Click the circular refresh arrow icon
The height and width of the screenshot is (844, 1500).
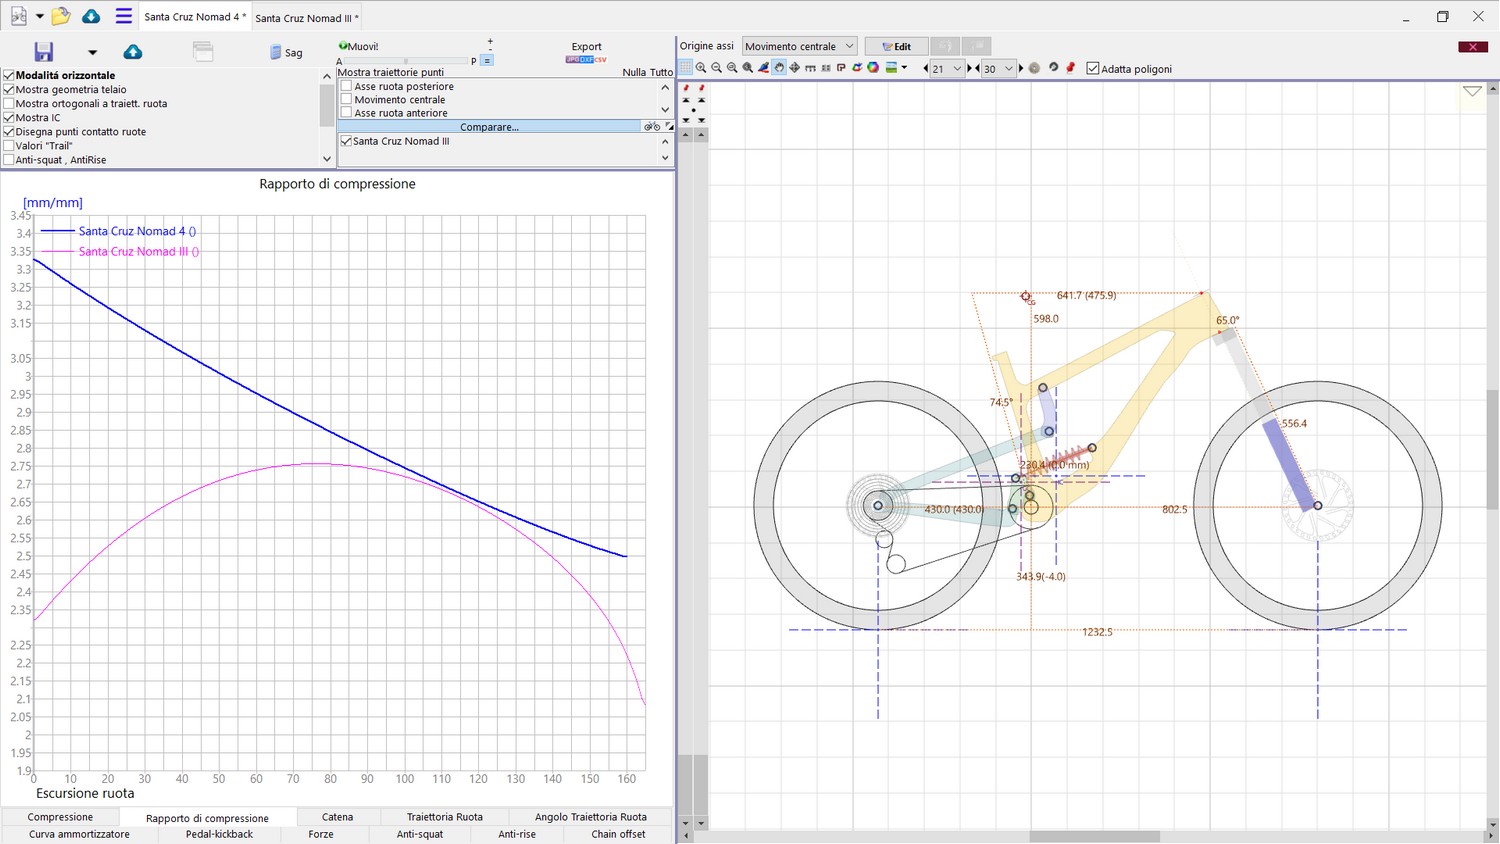(1054, 67)
